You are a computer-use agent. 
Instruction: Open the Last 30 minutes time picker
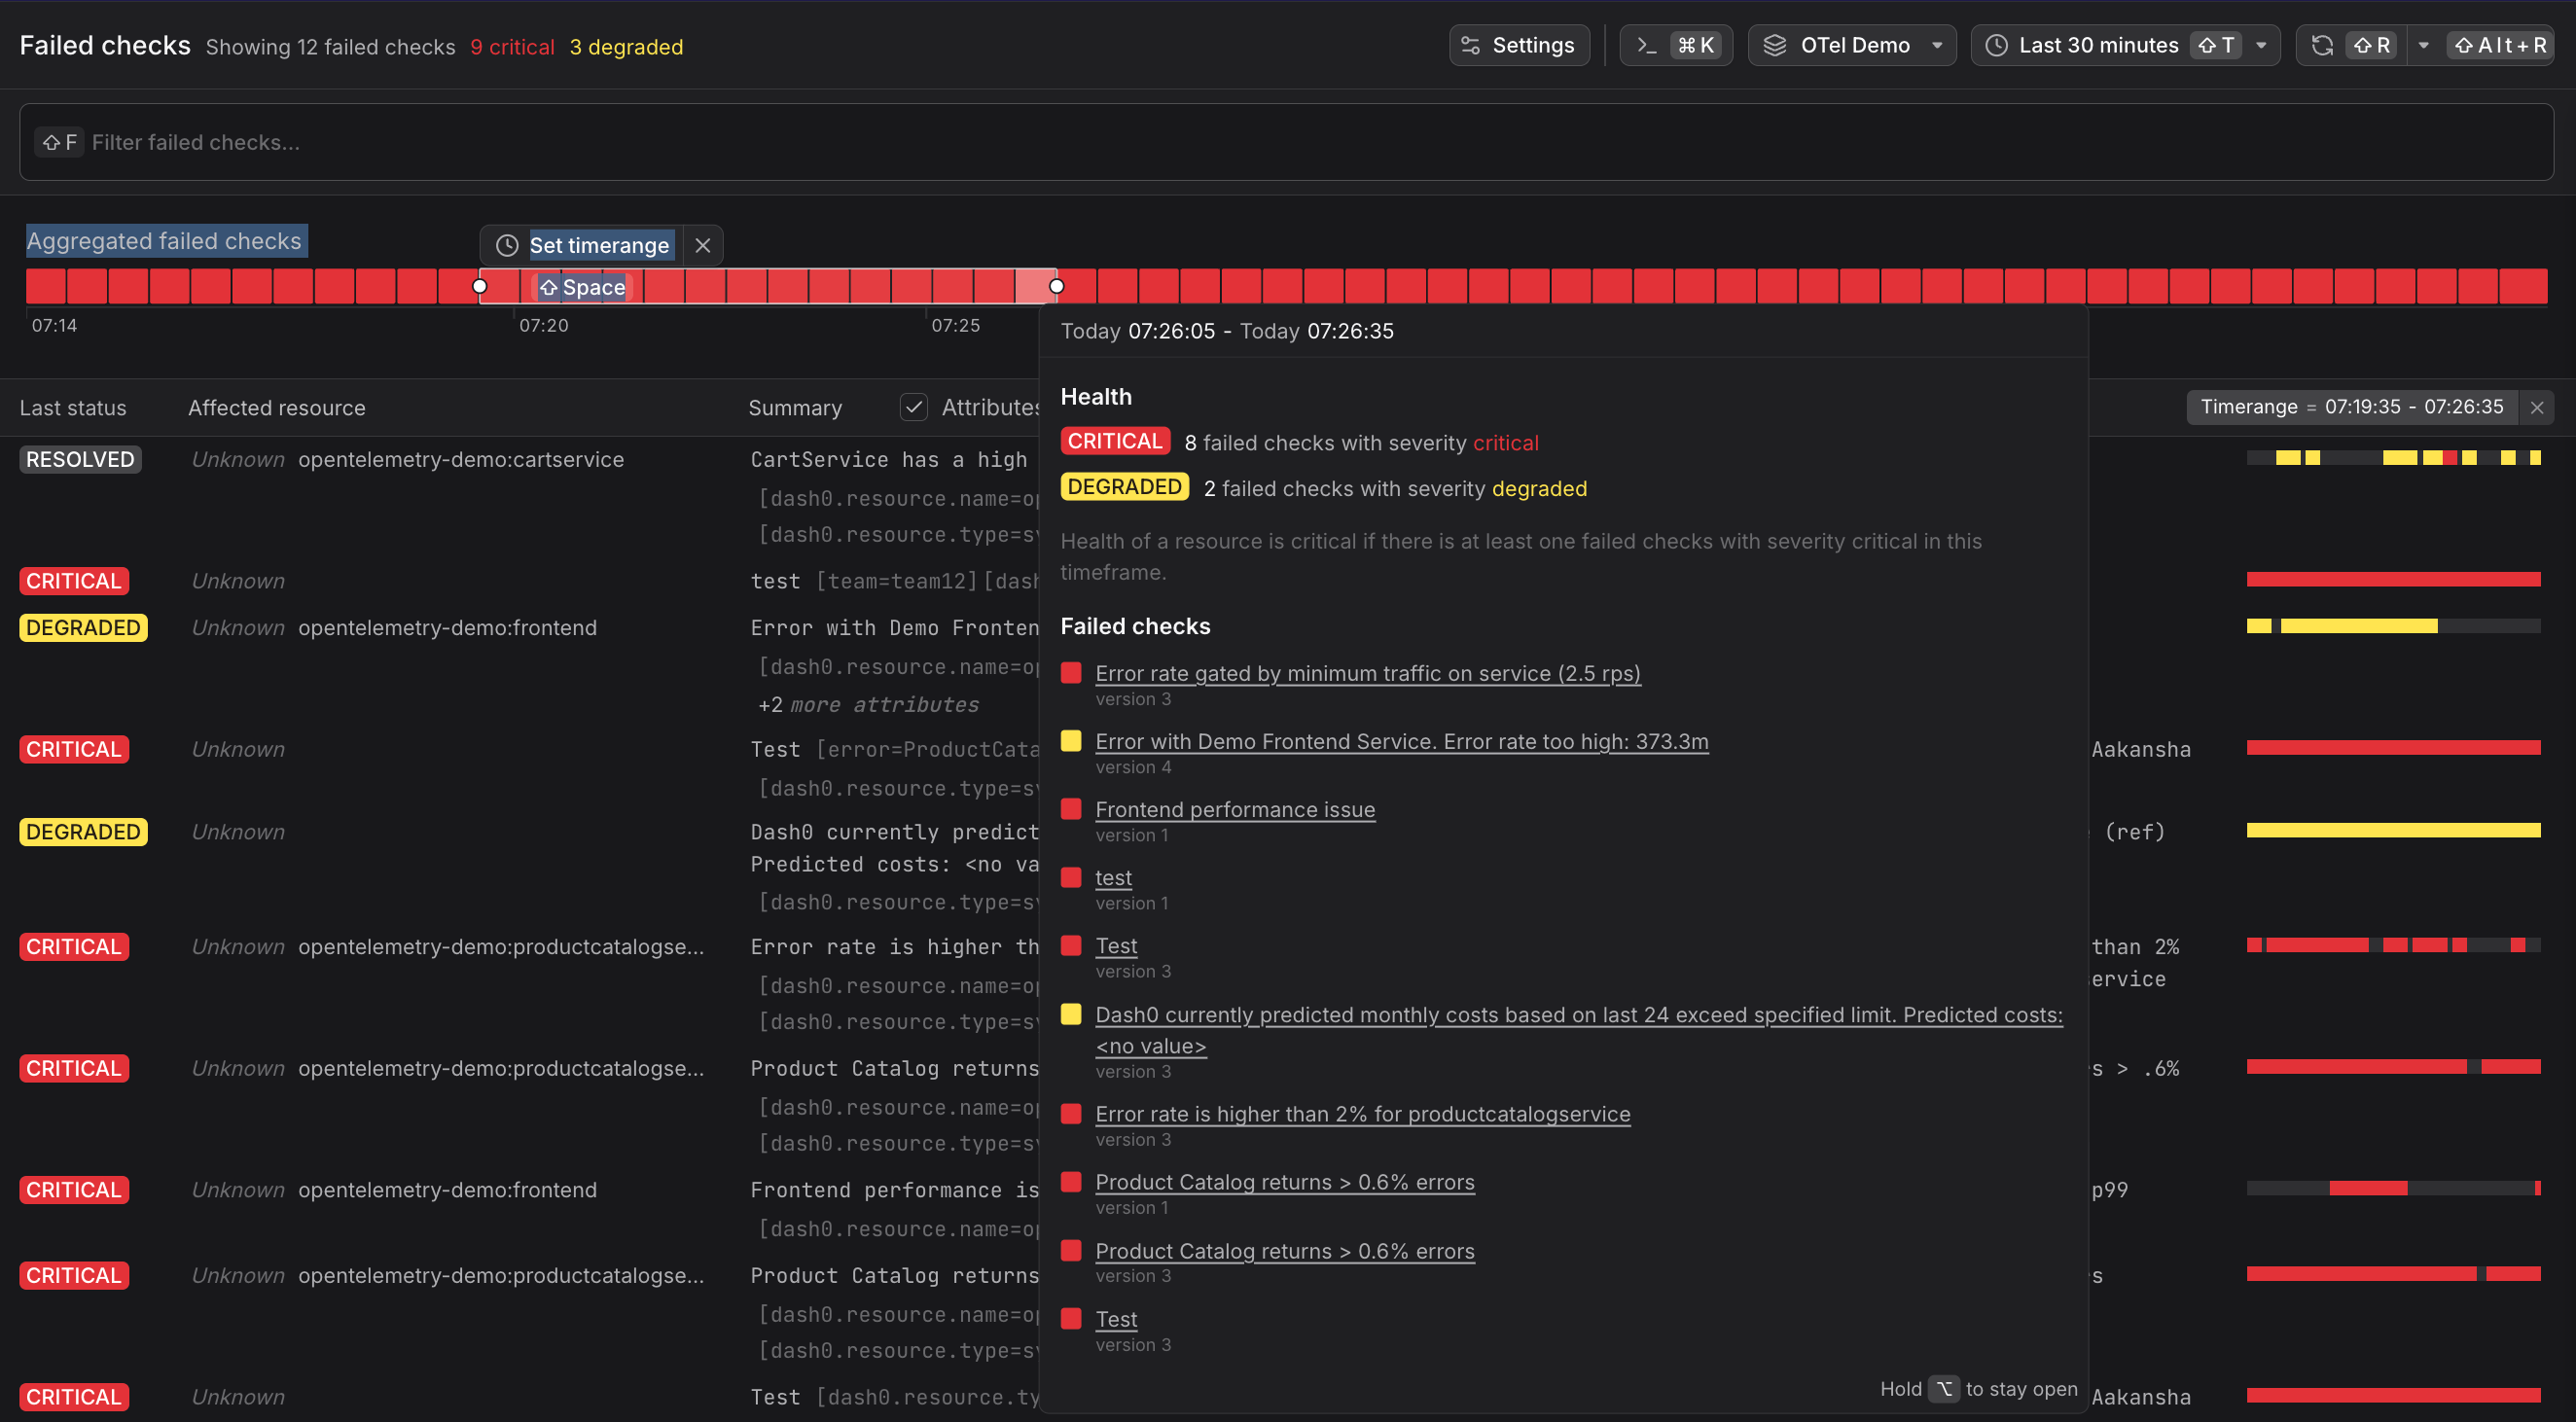[2125, 45]
